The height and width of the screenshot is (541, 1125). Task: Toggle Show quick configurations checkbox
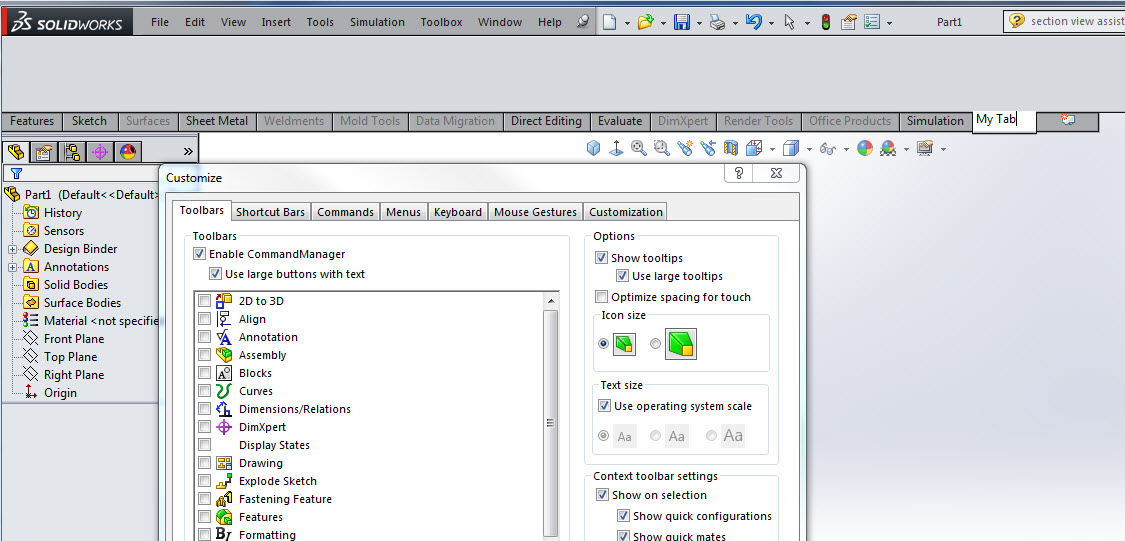[623, 516]
